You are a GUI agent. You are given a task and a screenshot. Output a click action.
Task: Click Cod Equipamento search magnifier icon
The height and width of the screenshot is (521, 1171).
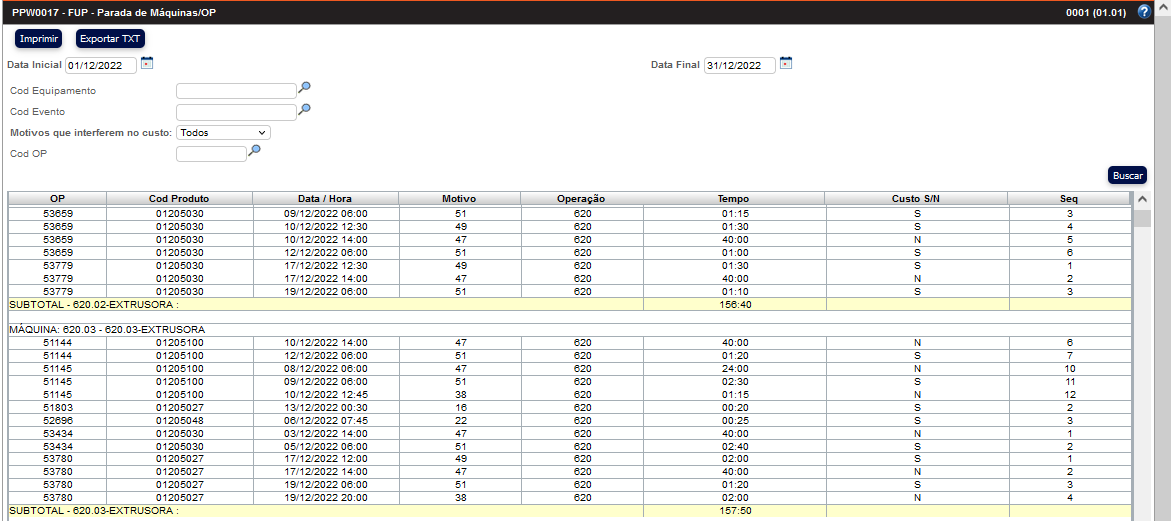305,88
